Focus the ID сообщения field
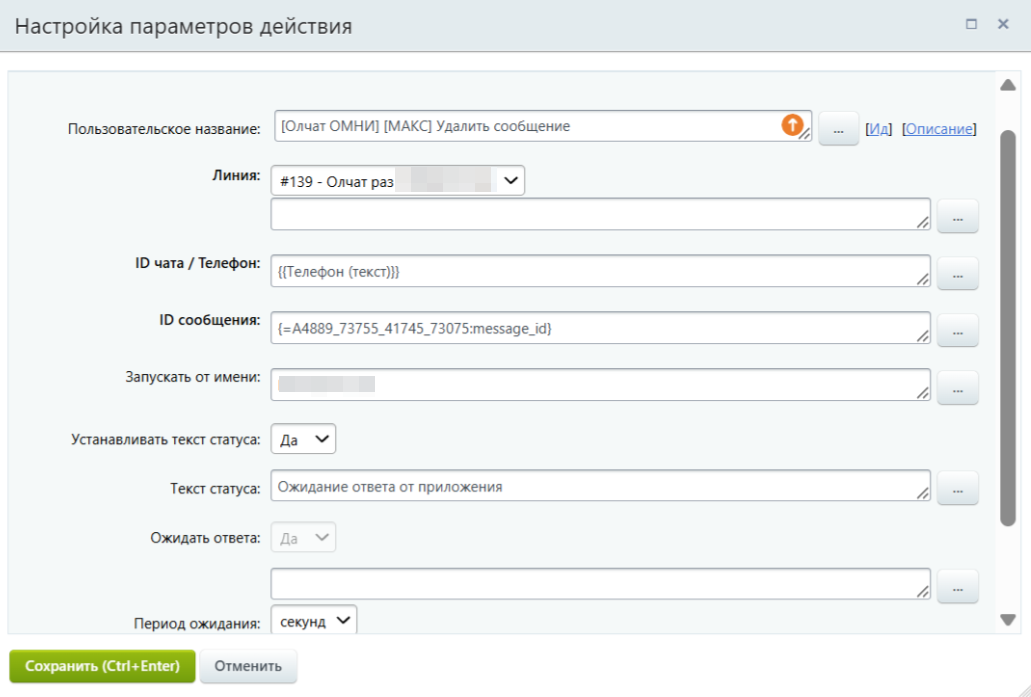Image resolution: width=1031 pixels, height=697 pixels. [600, 327]
